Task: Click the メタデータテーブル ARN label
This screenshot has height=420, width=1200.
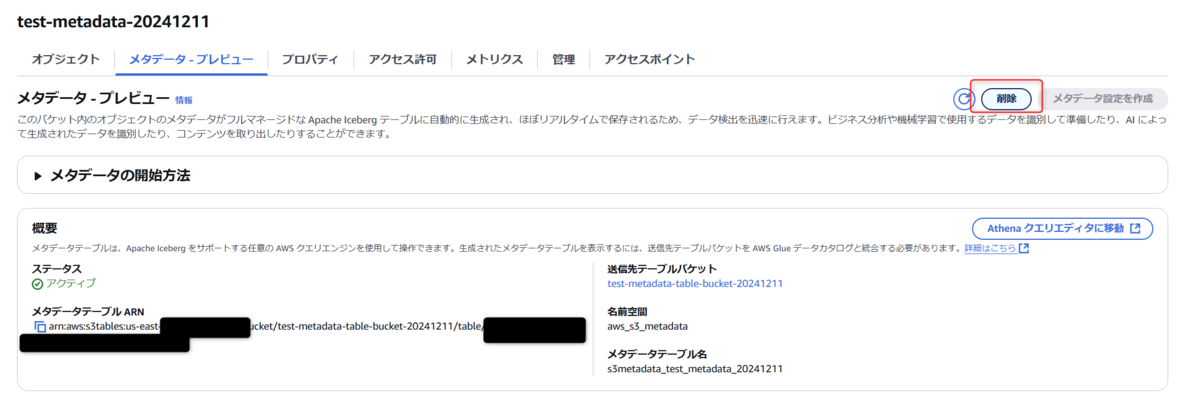Action: (x=88, y=311)
